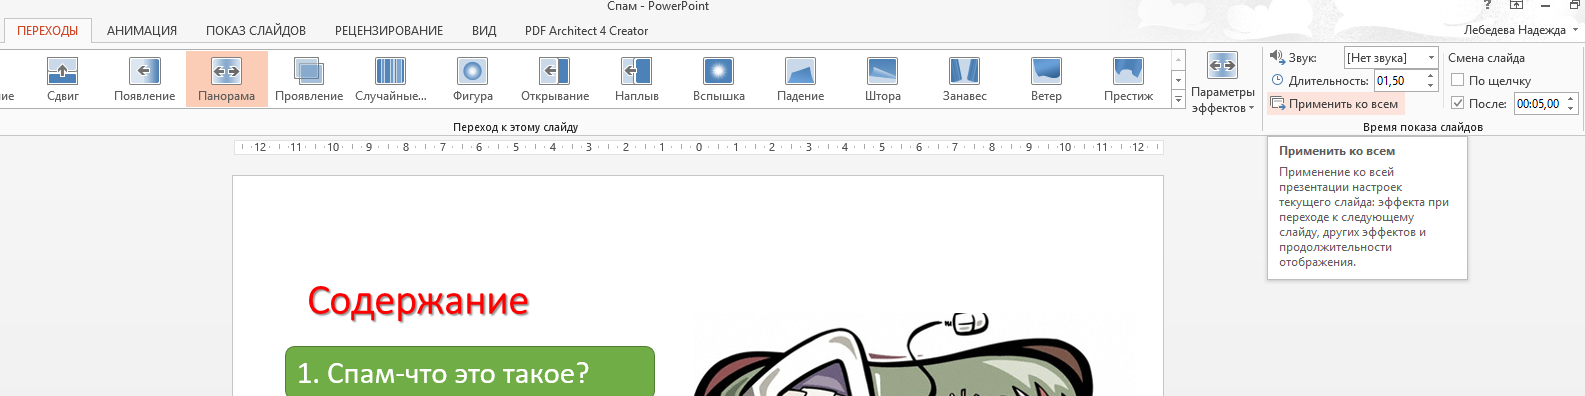The image size is (1585, 396).
Task: Open the Звук dropdown list
Action: 1431,58
